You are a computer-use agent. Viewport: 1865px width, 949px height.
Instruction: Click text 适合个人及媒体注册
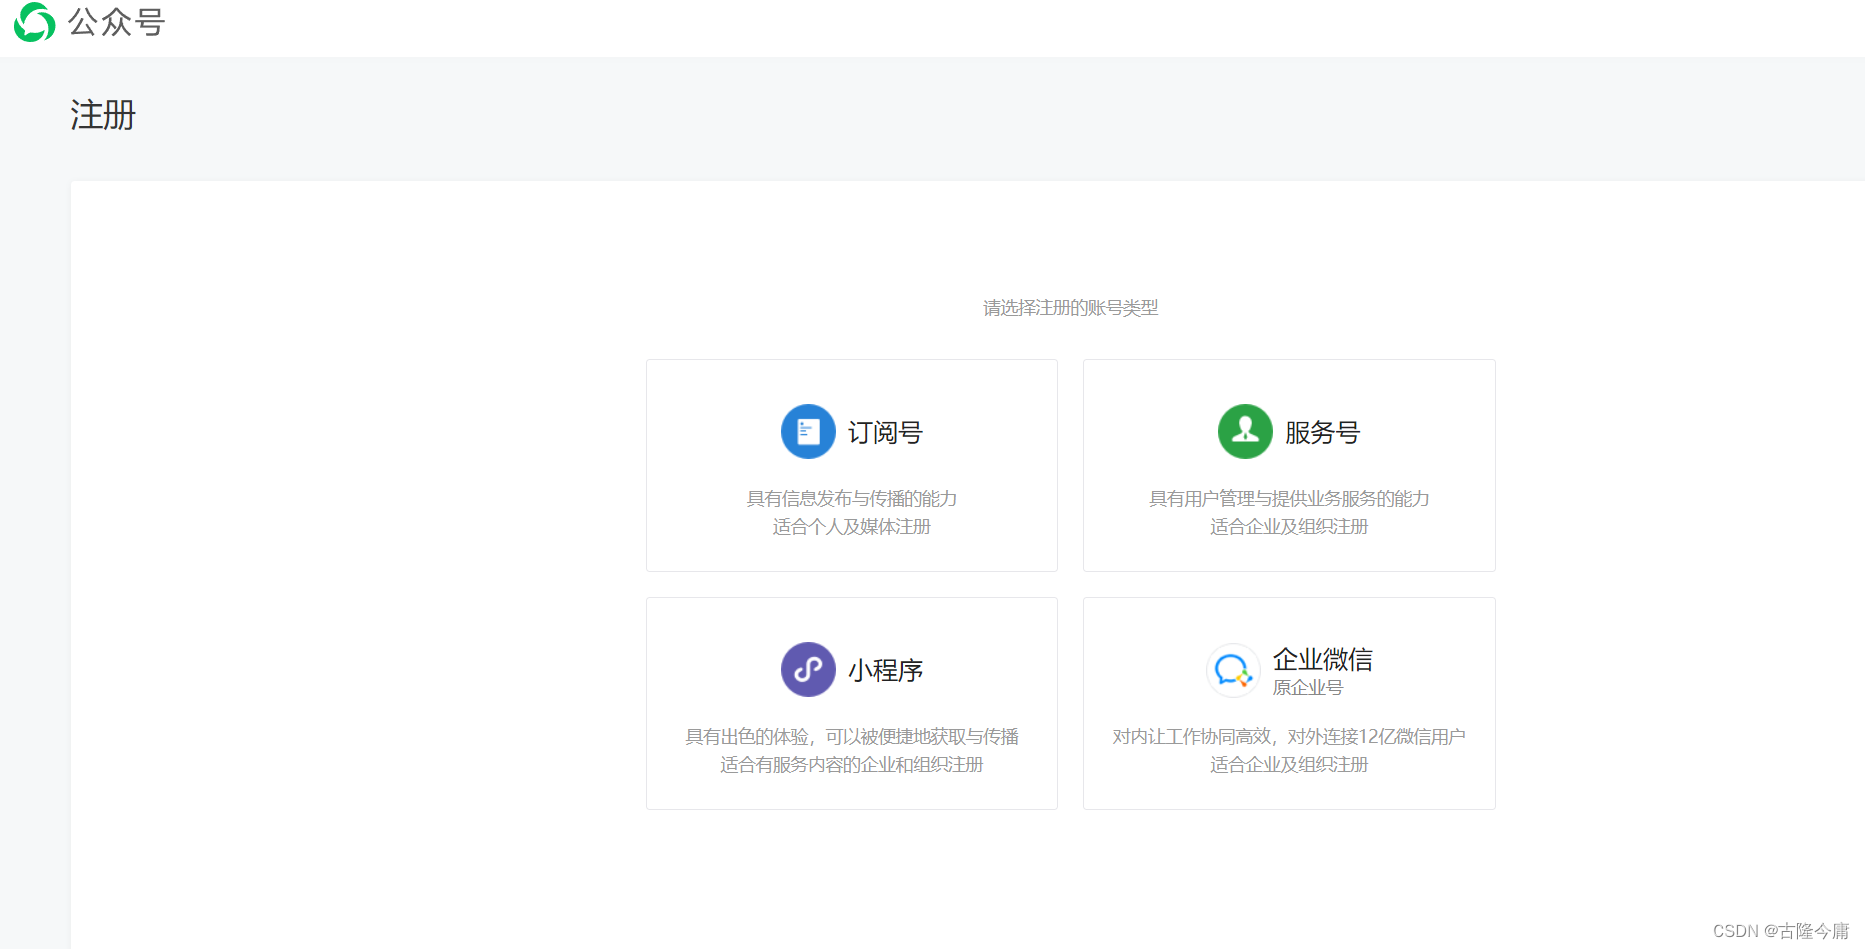click(852, 527)
